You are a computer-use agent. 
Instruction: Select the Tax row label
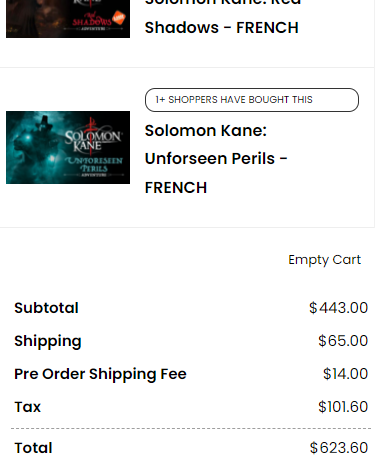tap(27, 407)
